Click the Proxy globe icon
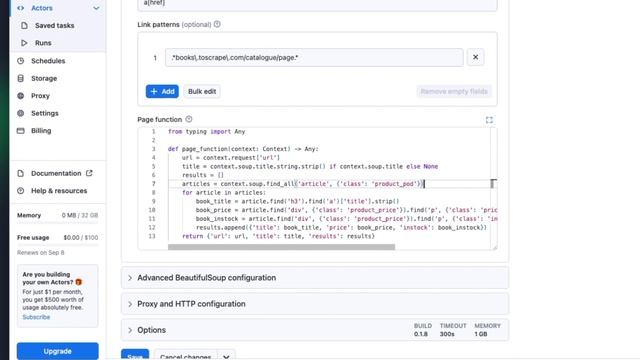640x360 pixels. click(x=20, y=96)
